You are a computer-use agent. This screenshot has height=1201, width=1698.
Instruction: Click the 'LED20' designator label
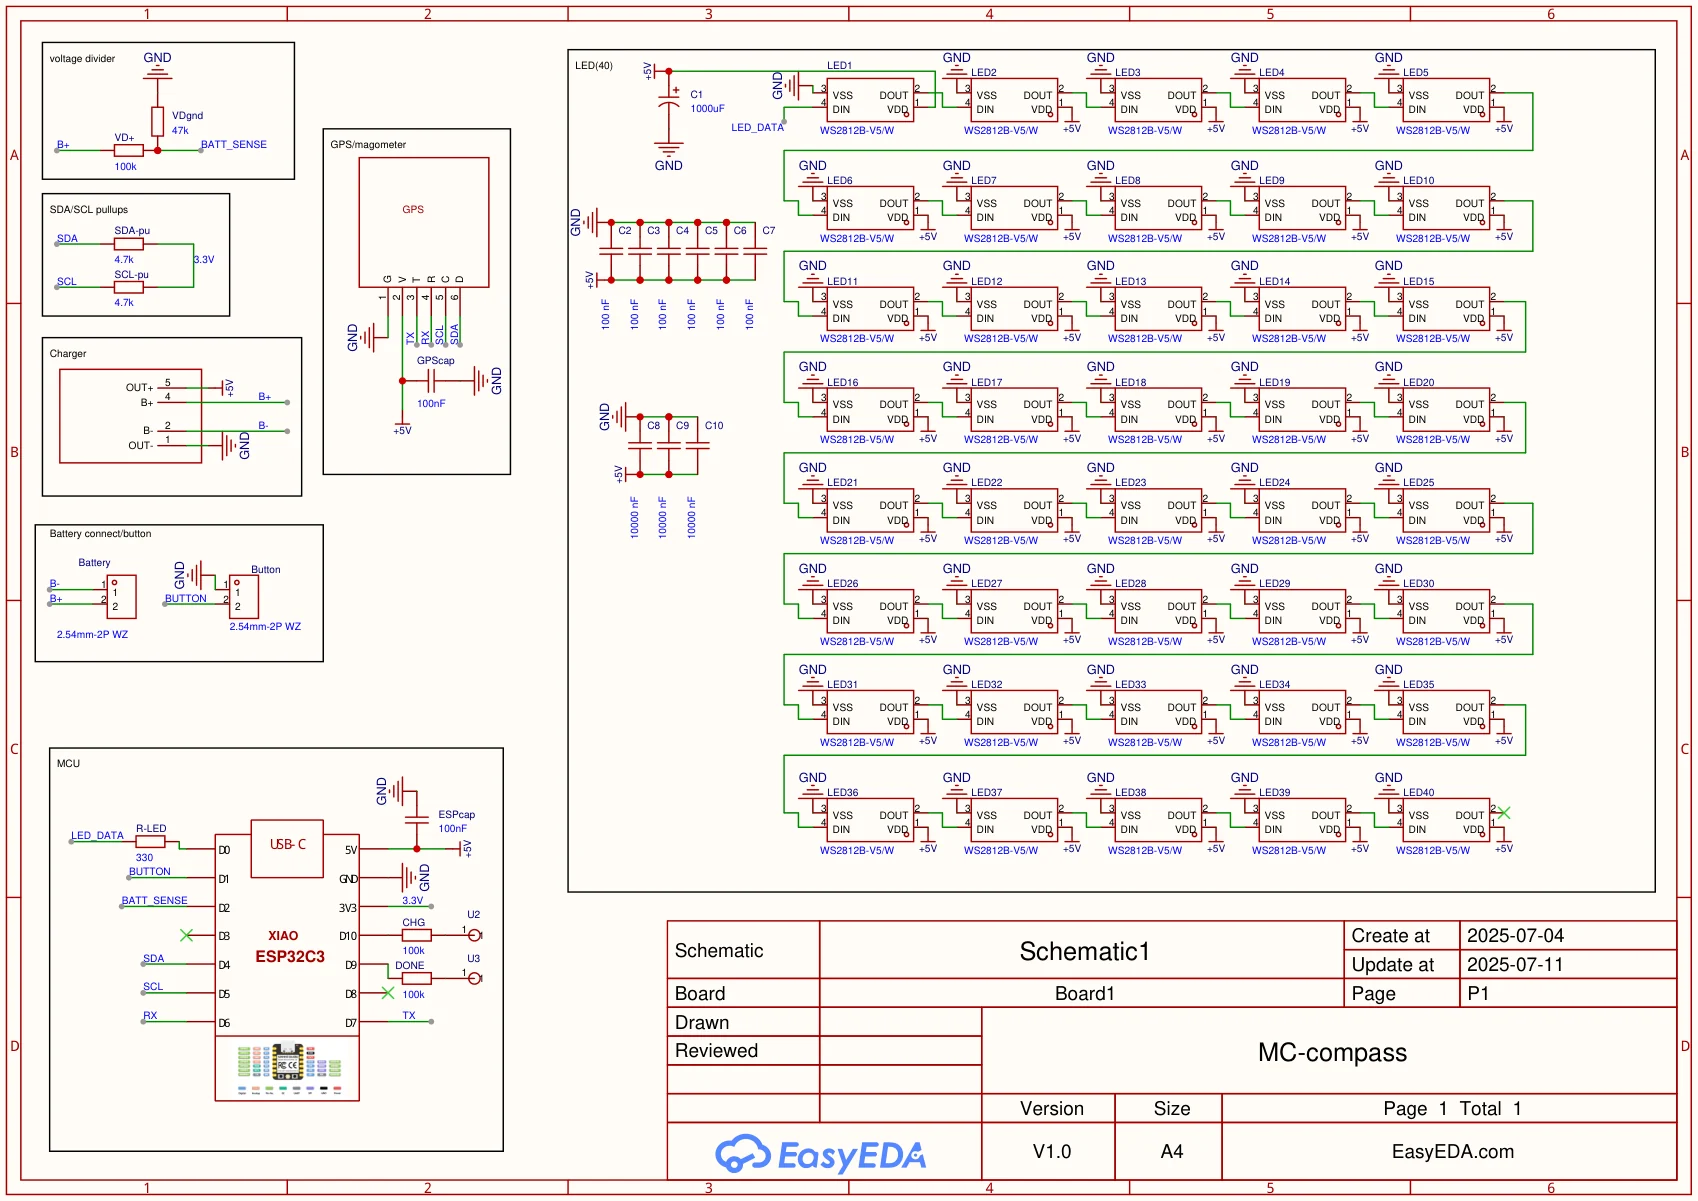1418,383
